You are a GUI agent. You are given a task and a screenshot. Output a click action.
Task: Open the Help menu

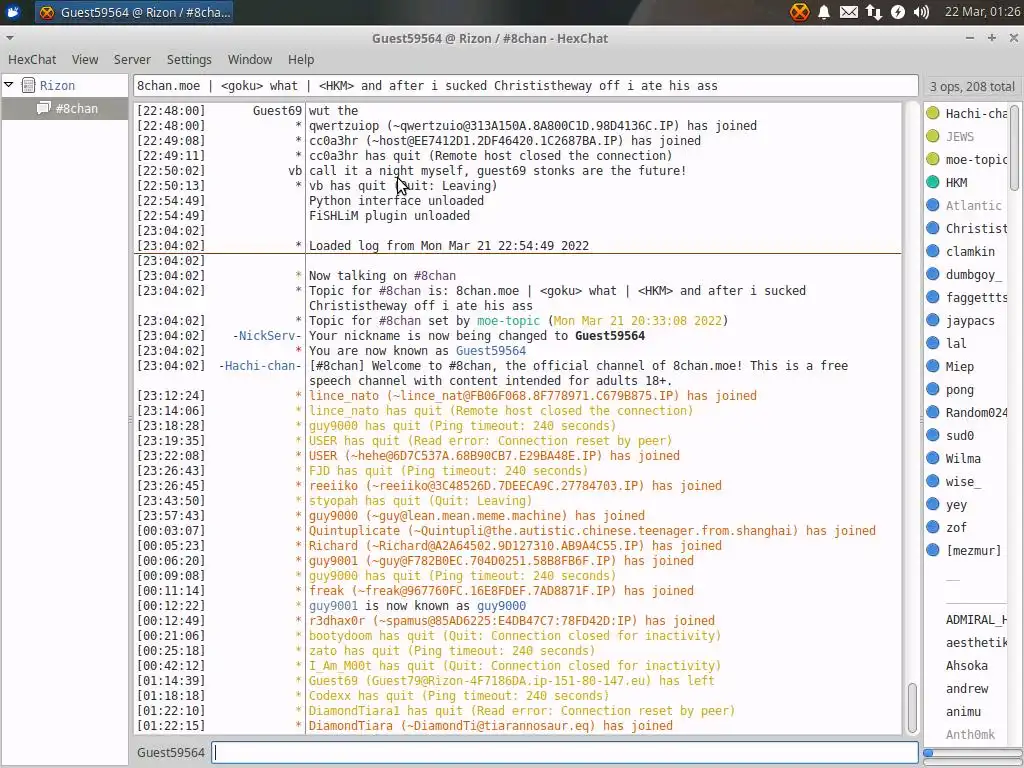click(300, 59)
